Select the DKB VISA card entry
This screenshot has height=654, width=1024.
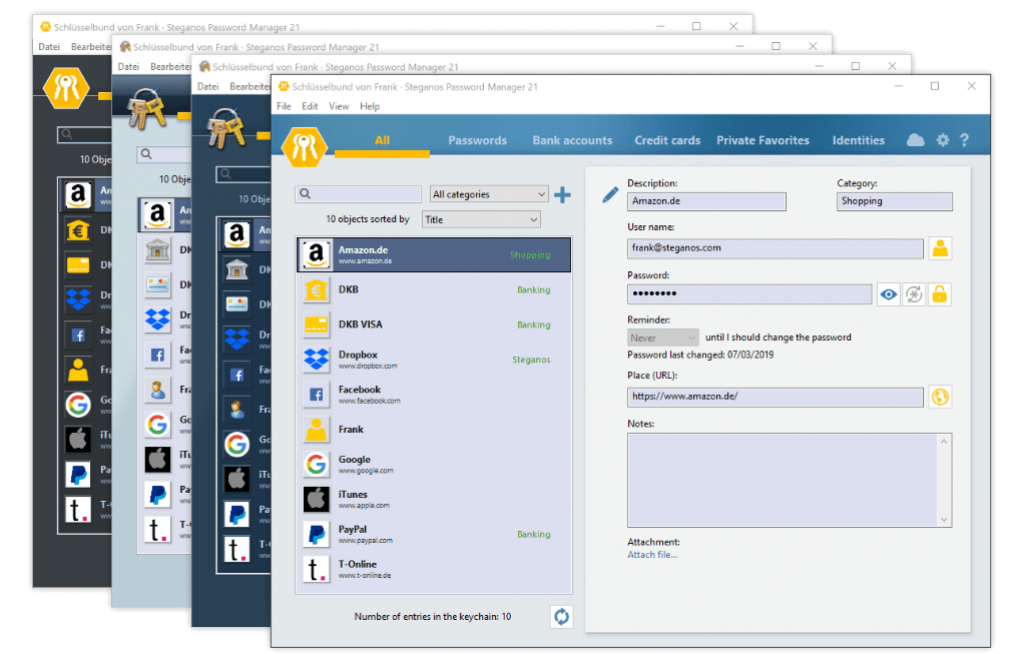pyautogui.click(x=434, y=325)
